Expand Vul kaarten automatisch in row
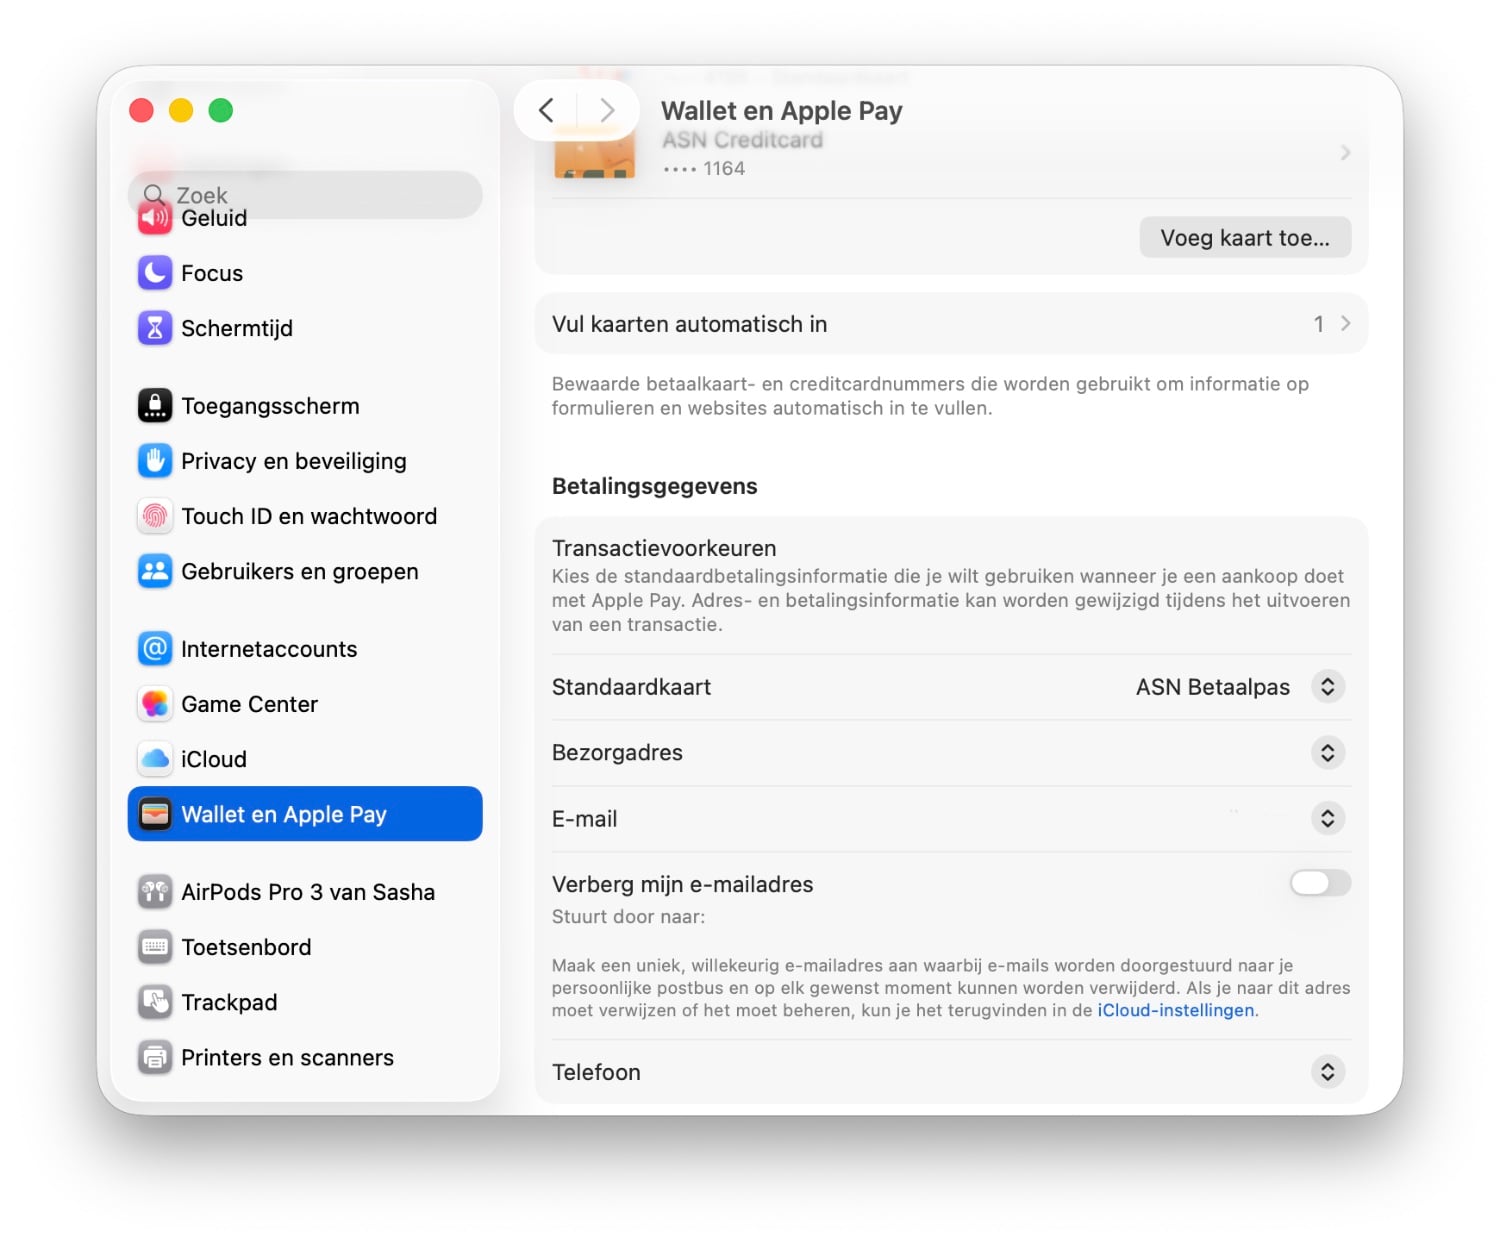The height and width of the screenshot is (1243, 1500). [951, 324]
